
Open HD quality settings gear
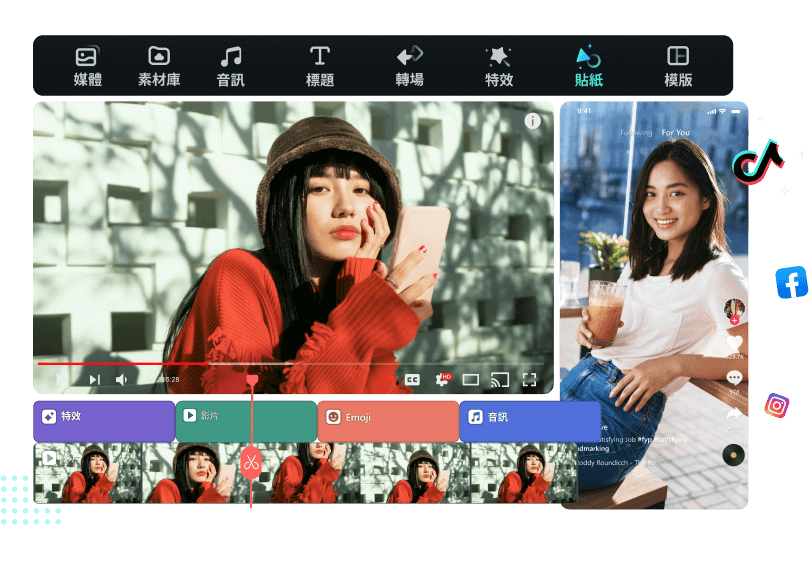click(442, 380)
